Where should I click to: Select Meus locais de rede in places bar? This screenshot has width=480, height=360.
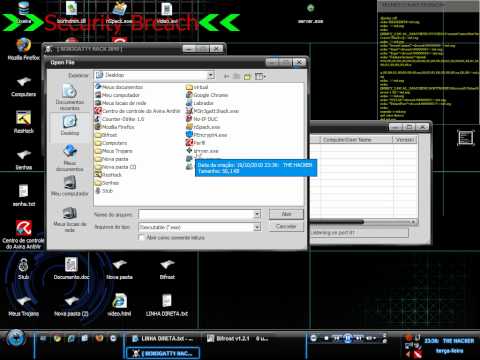[70, 220]
